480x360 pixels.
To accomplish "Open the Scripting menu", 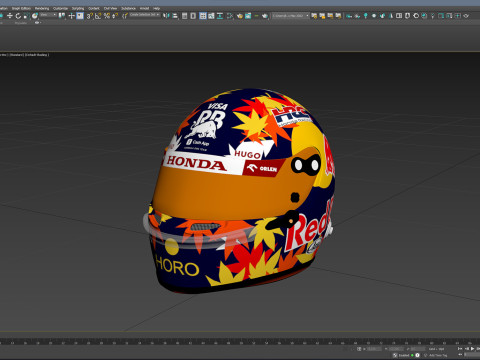I will click(78, 9).
